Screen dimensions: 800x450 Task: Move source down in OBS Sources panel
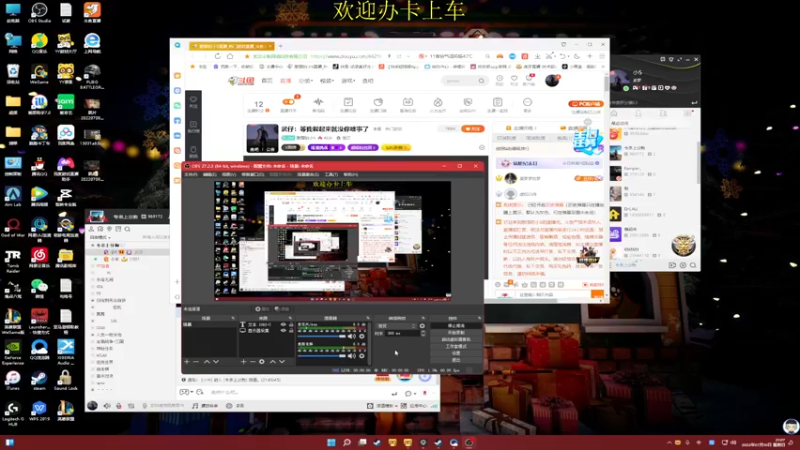(x=282, y=362)
